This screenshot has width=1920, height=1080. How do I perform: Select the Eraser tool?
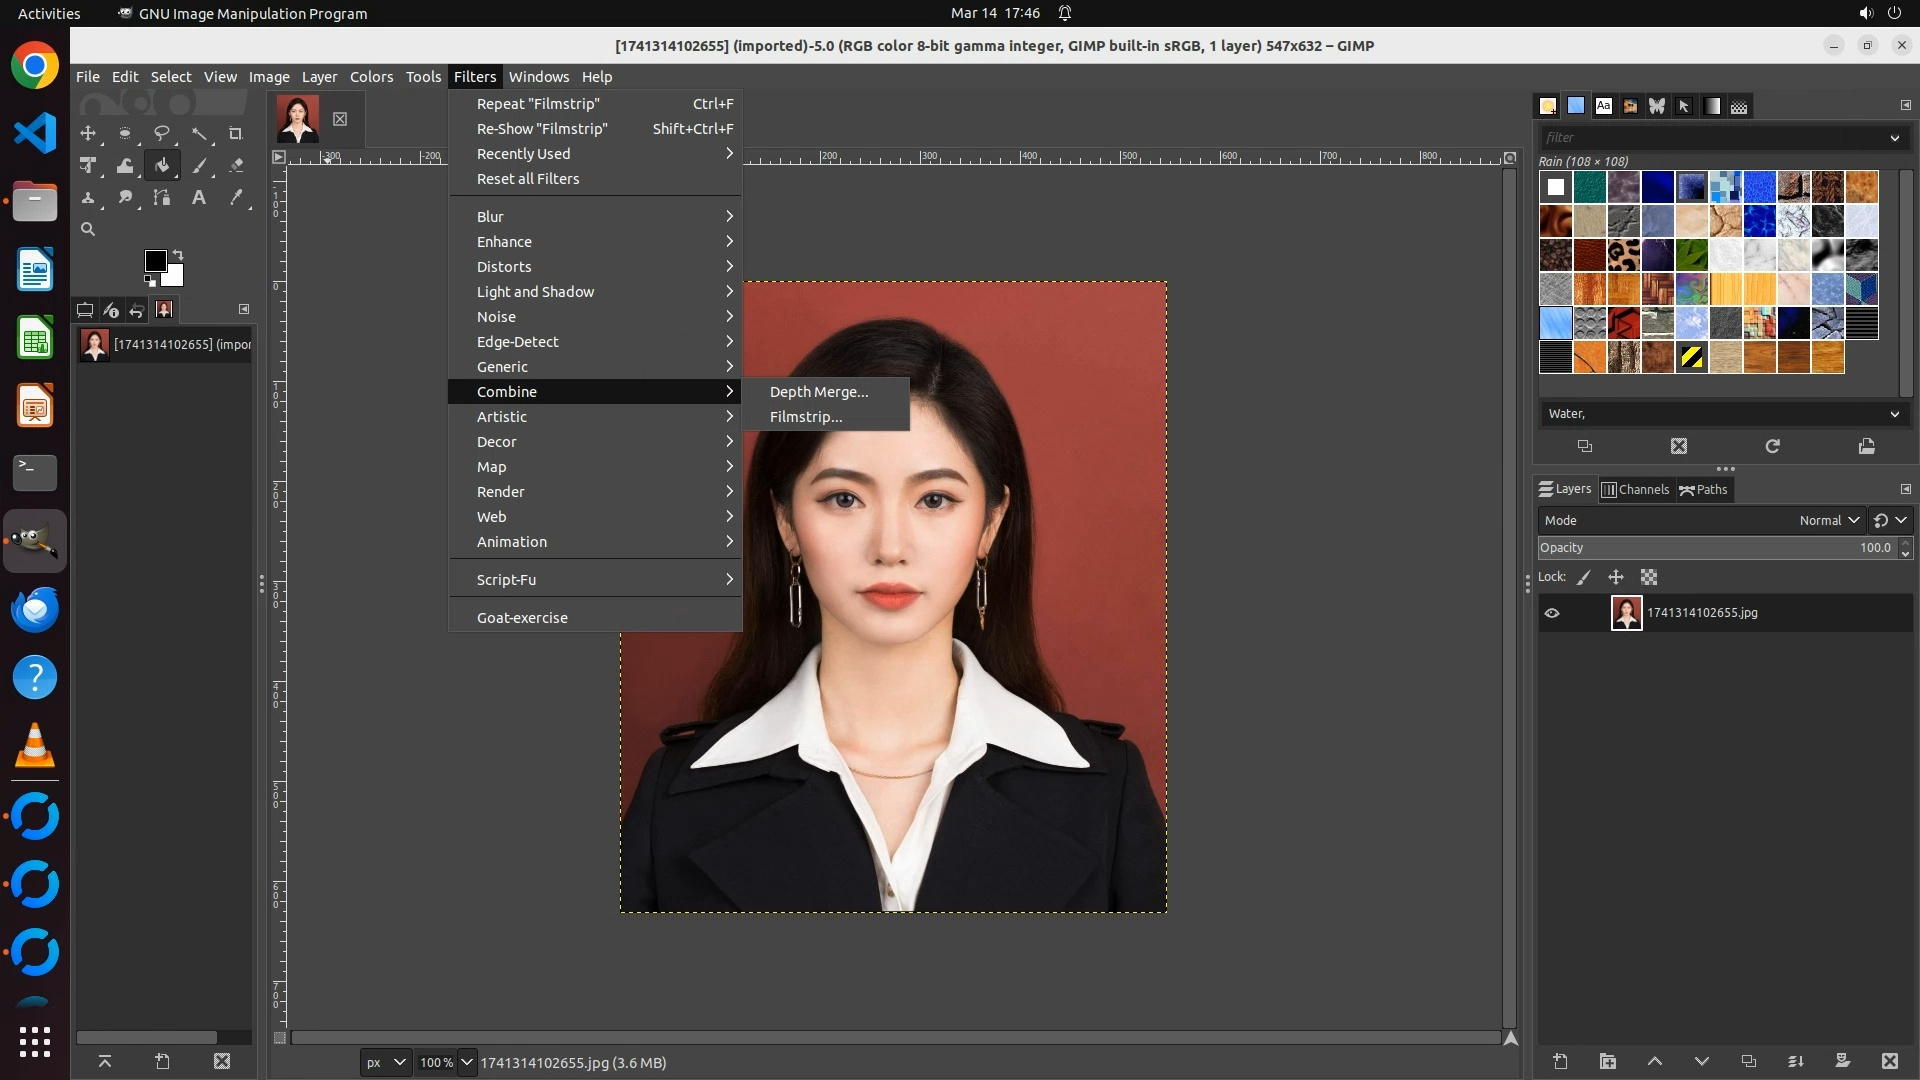(x=236, y=166)
